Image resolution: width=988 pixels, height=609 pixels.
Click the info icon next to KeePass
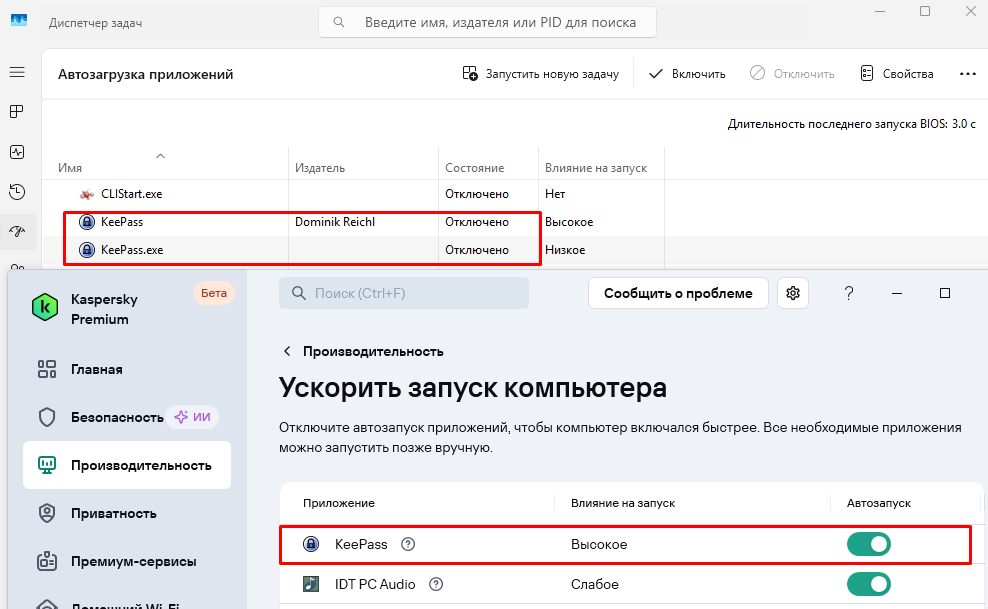[x=408, y=544]
